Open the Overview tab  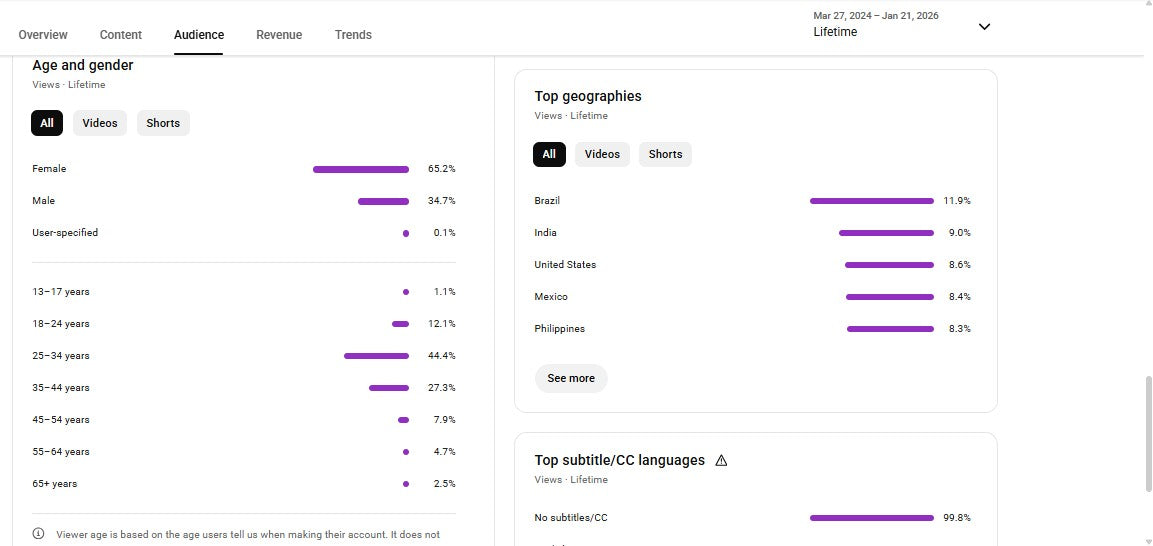pos(43,35)
